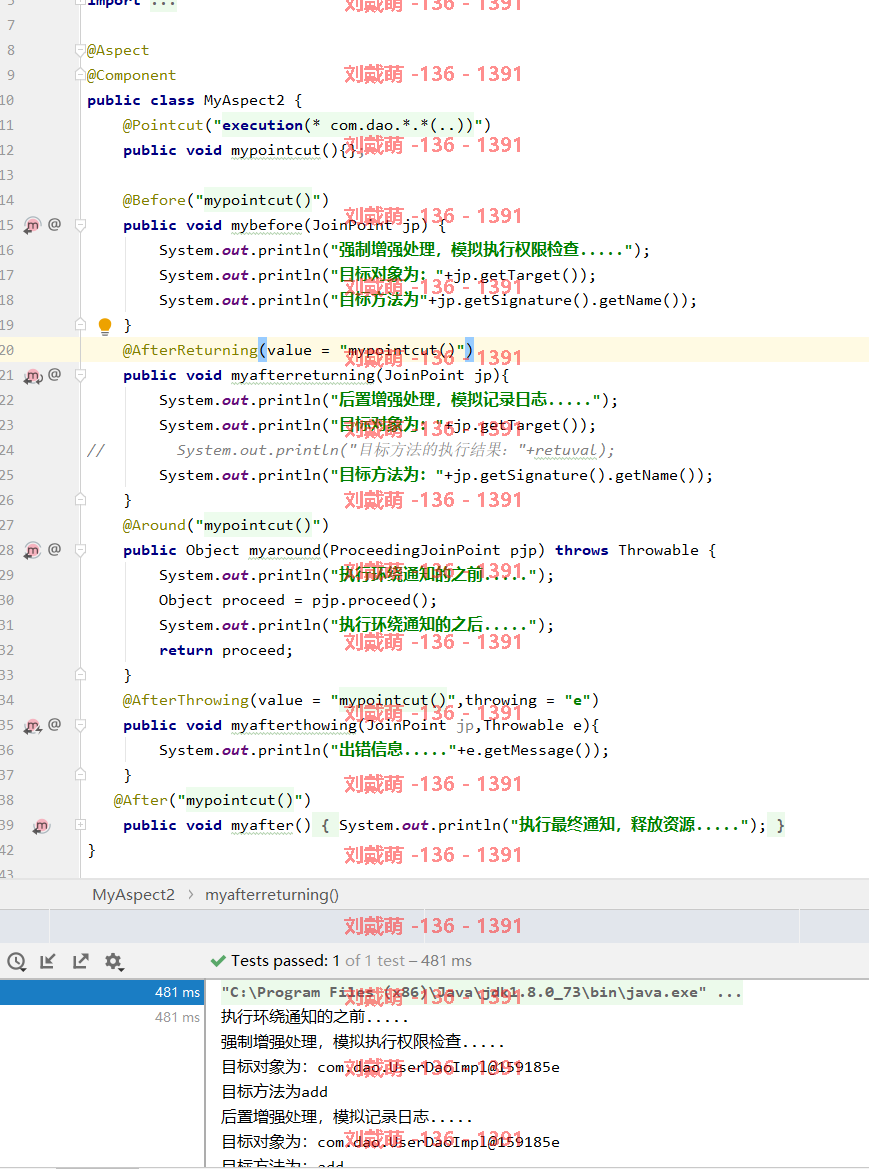Click the myafterreturning method name
Viewport: 869px width, 1169px height.
click(303, 376)
